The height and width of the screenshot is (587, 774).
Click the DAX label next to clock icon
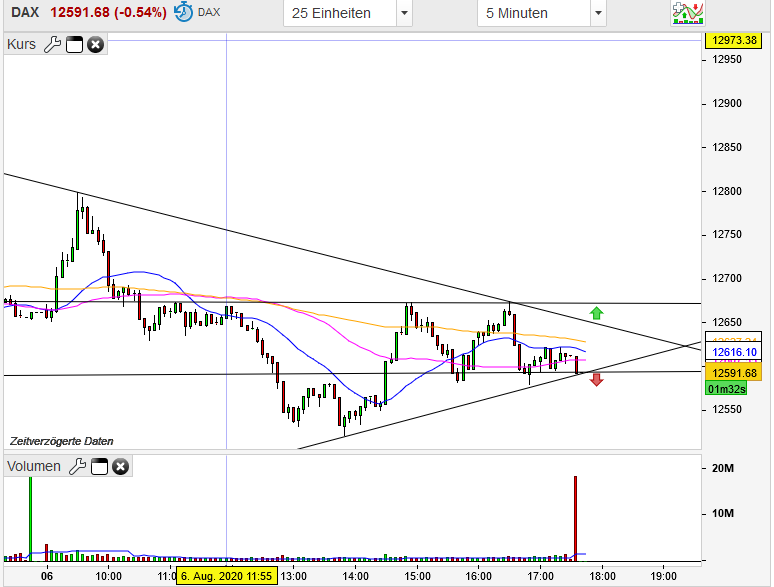[x=209, y=12]
